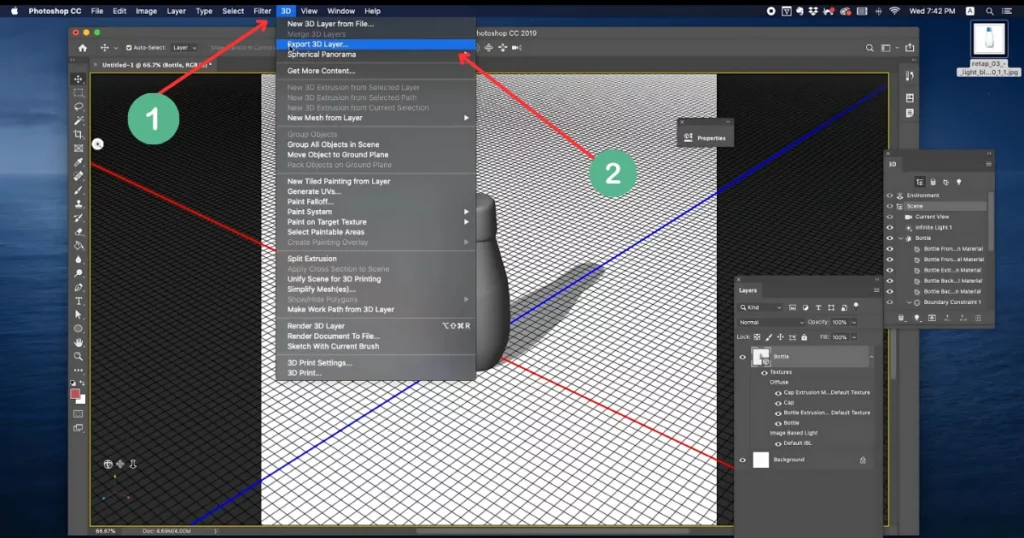The image size is (1024, 538).
Task: Select the History Brush tool
Action: [78, 218]
